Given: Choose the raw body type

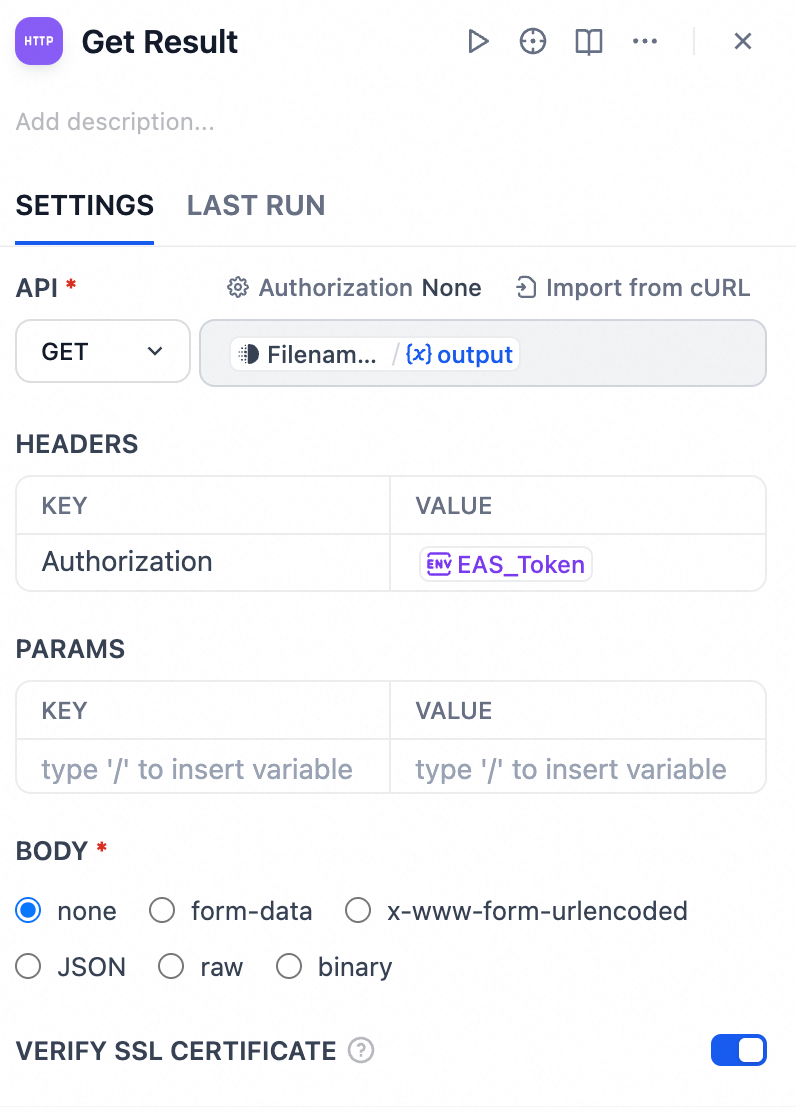Looking at the screenshot, I should click(172, 967).
